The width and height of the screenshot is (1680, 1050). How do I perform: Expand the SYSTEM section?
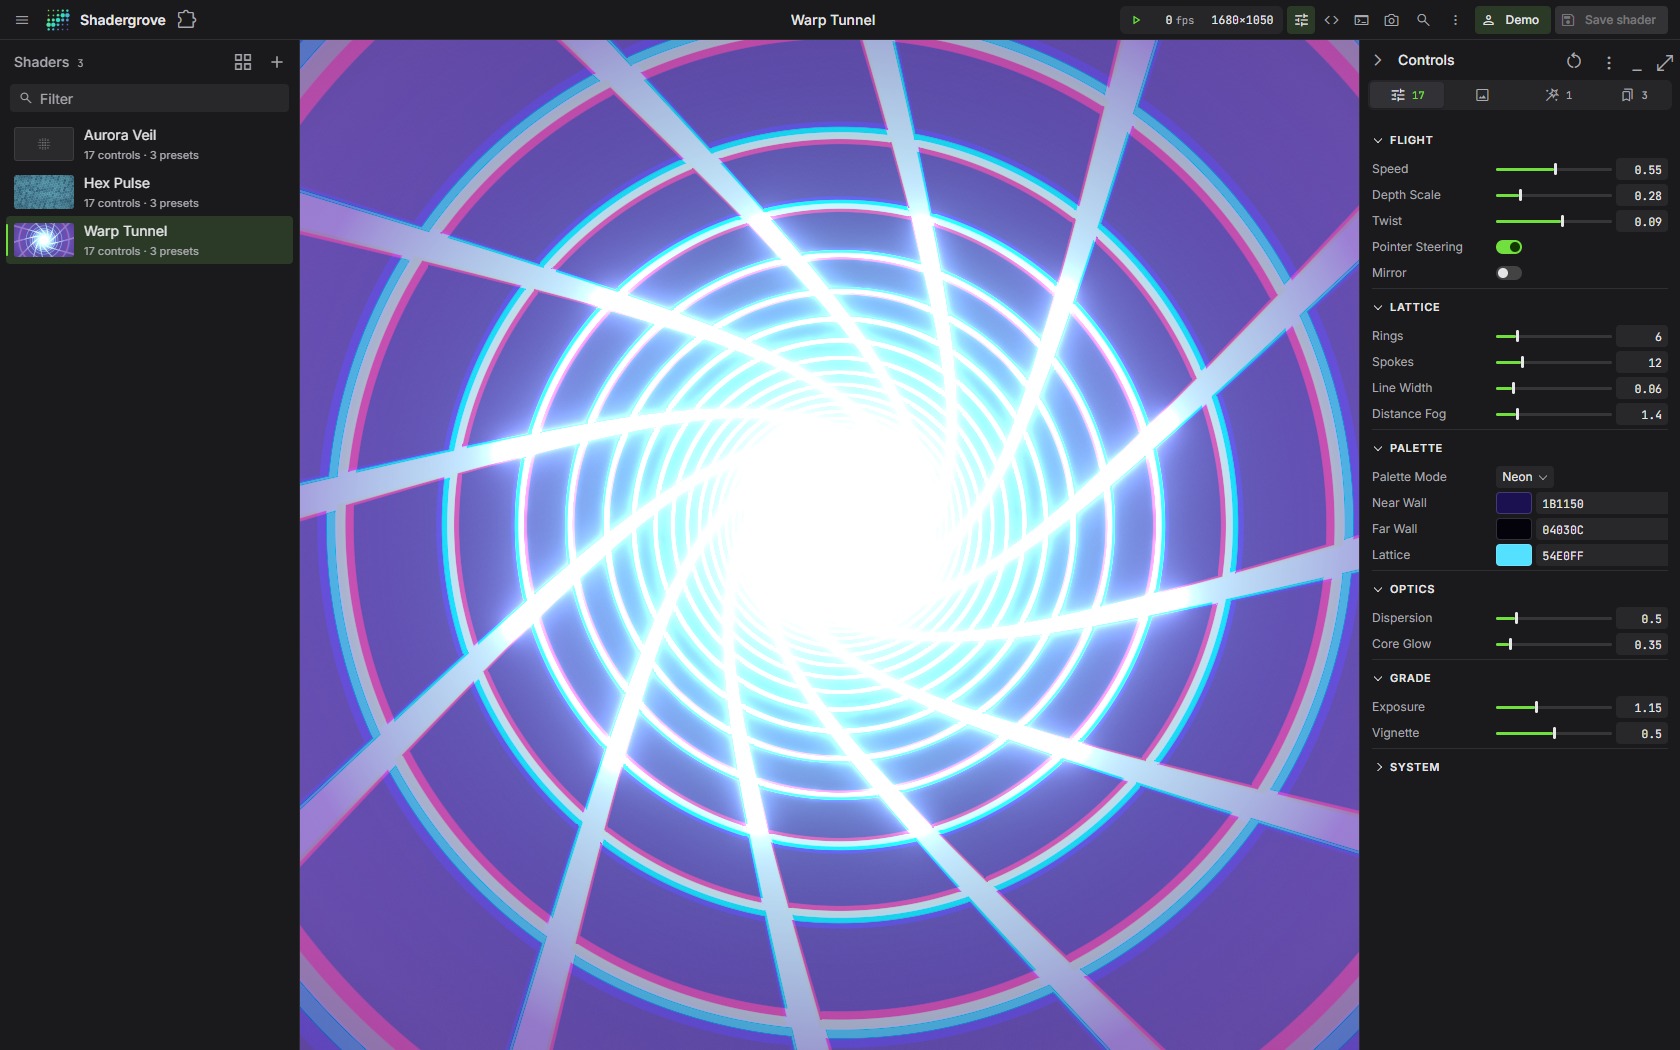click(1406, 767)
